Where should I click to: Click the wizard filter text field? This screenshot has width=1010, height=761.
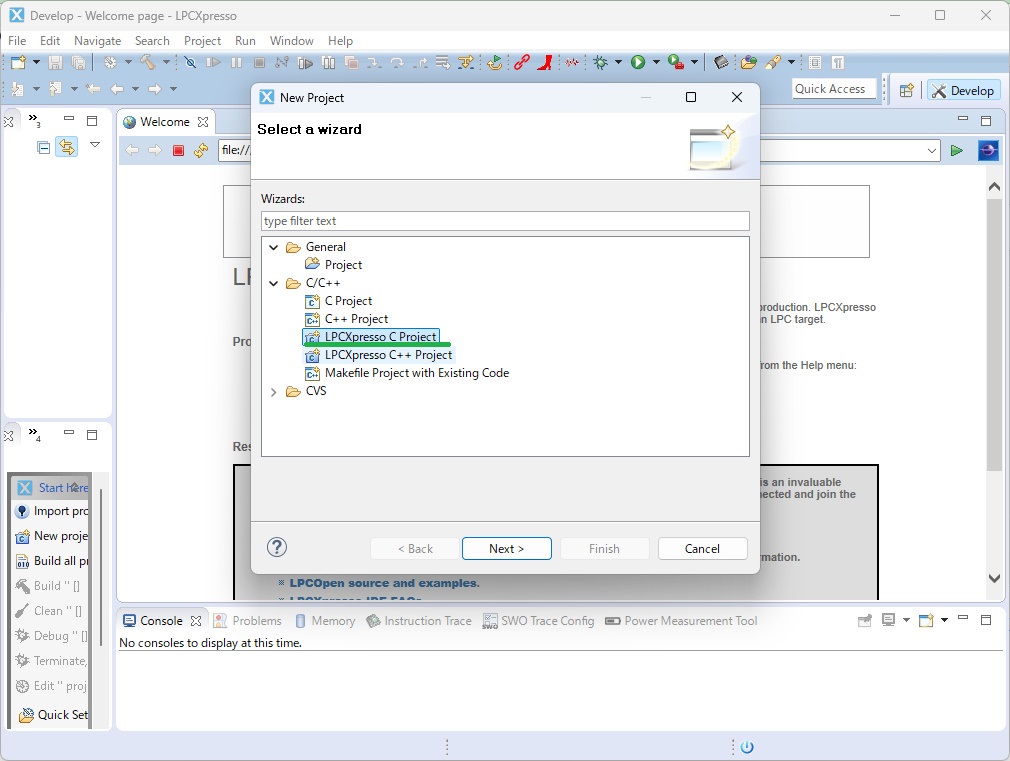(505, 221)
